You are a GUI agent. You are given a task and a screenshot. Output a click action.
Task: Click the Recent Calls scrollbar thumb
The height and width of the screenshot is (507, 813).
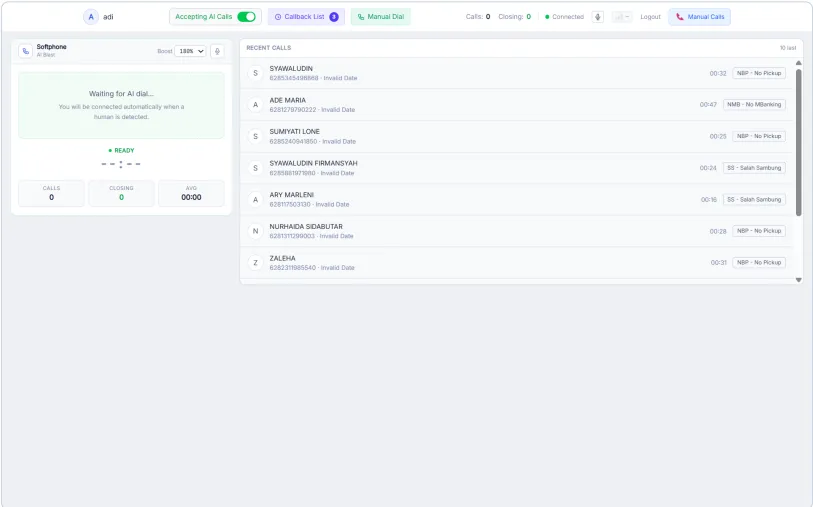(798, 142)
